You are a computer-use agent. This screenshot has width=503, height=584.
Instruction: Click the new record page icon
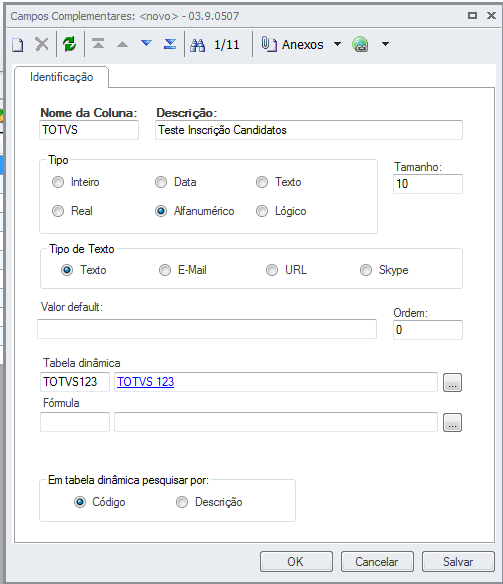tap(17, 45)
